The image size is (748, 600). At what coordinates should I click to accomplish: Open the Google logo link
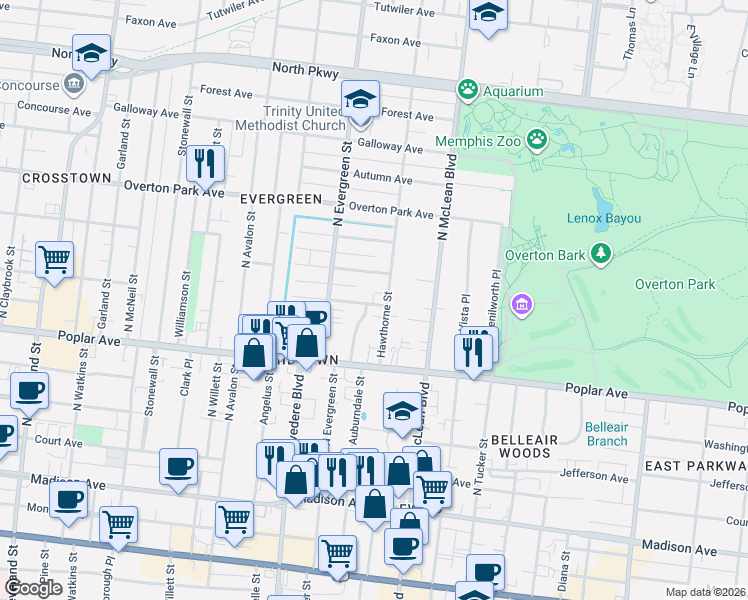[34, 589]
